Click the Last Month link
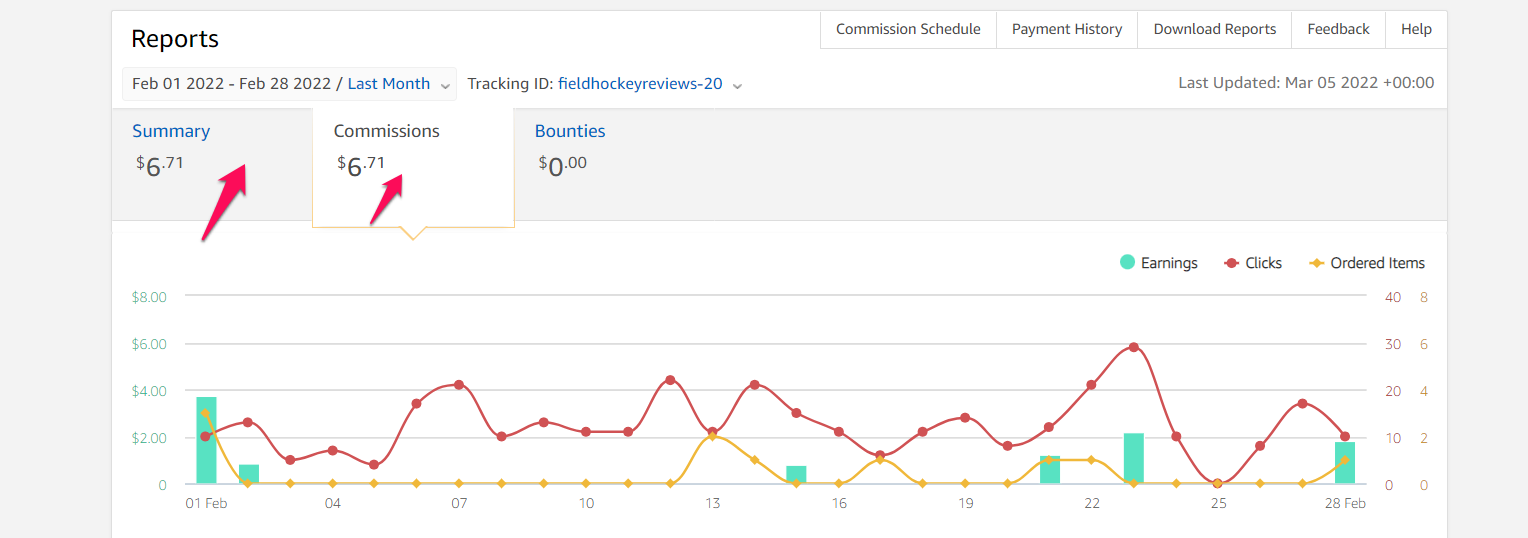 [389, 84]
